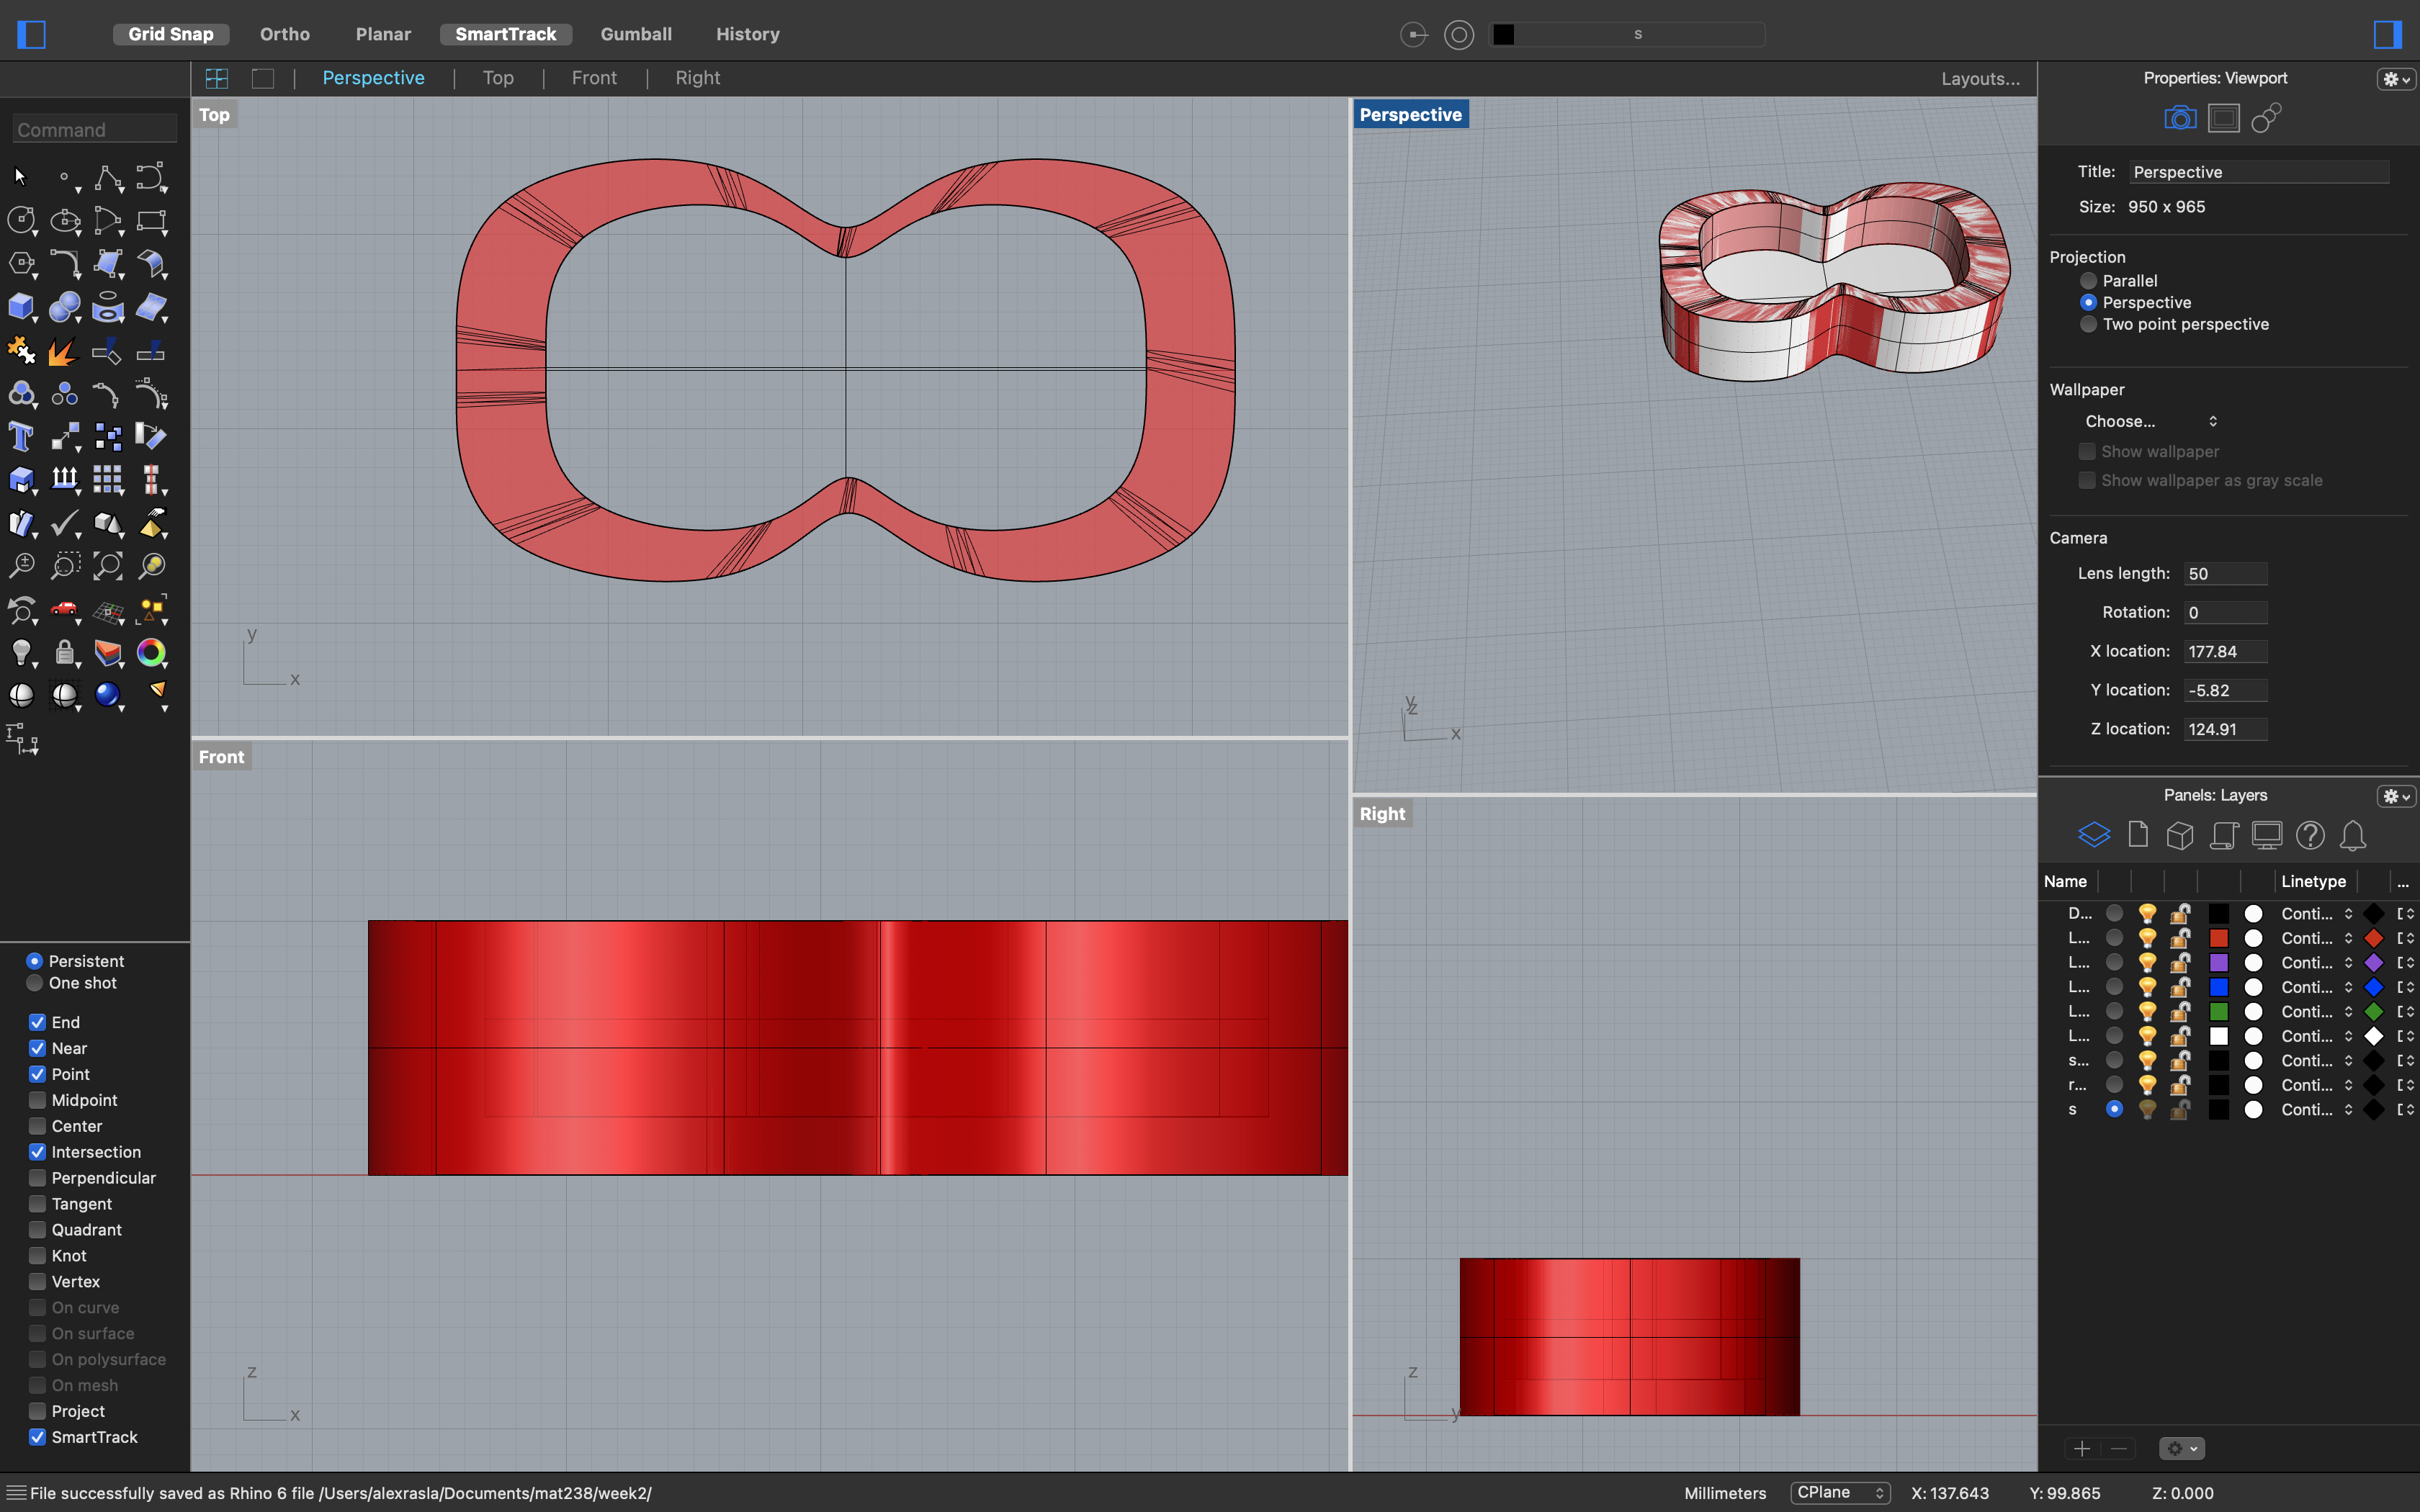Open the Wallpaper Choose dropdown
The width and height of the screenshot is (2420, 1512).
pos(2154,420)
